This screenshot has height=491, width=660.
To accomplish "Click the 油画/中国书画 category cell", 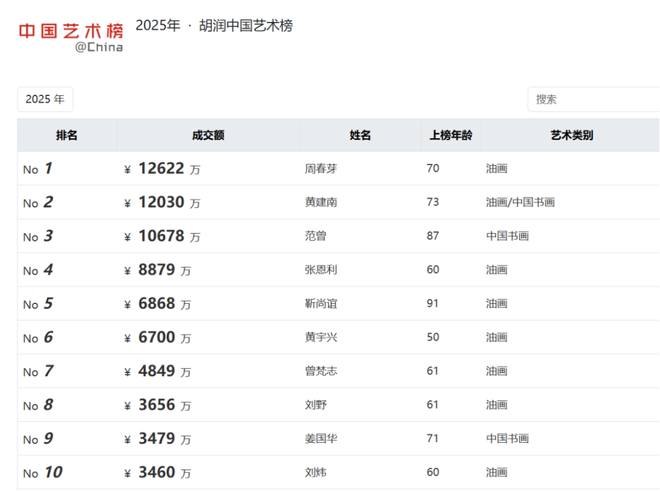I will (x=520, y=203).
